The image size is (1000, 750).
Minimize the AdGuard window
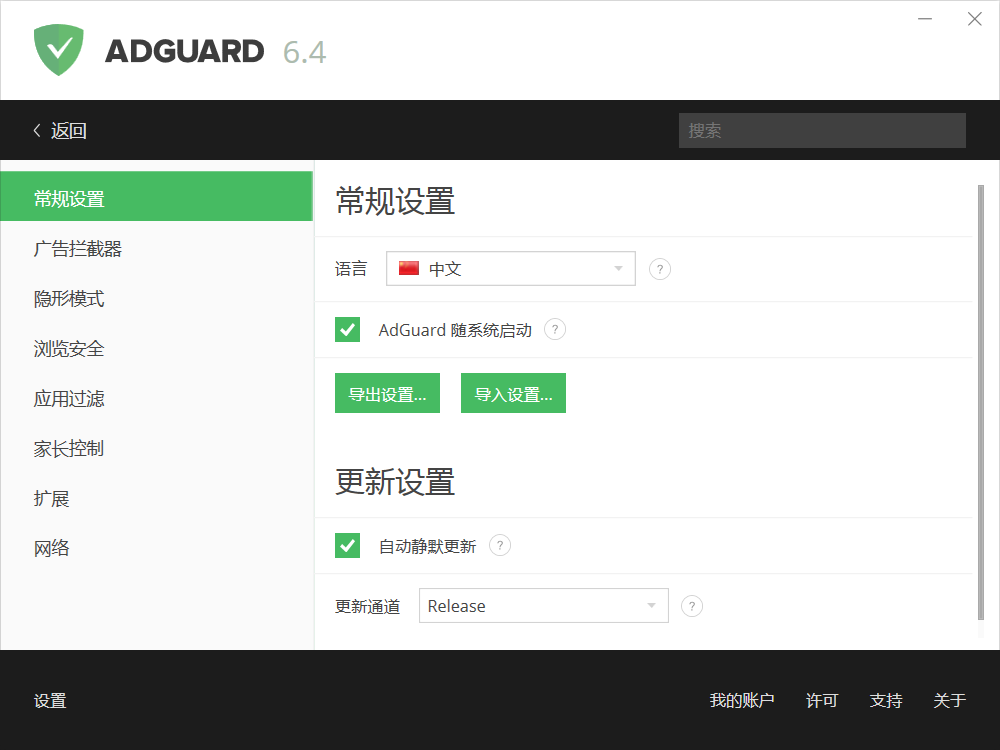click(x=925, y=19)
